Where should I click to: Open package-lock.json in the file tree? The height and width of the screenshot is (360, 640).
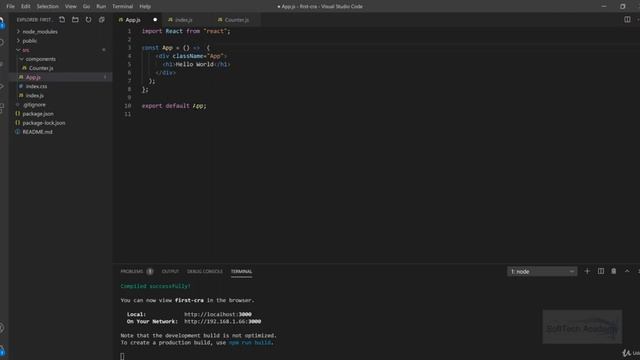click(x=43, y=123)
